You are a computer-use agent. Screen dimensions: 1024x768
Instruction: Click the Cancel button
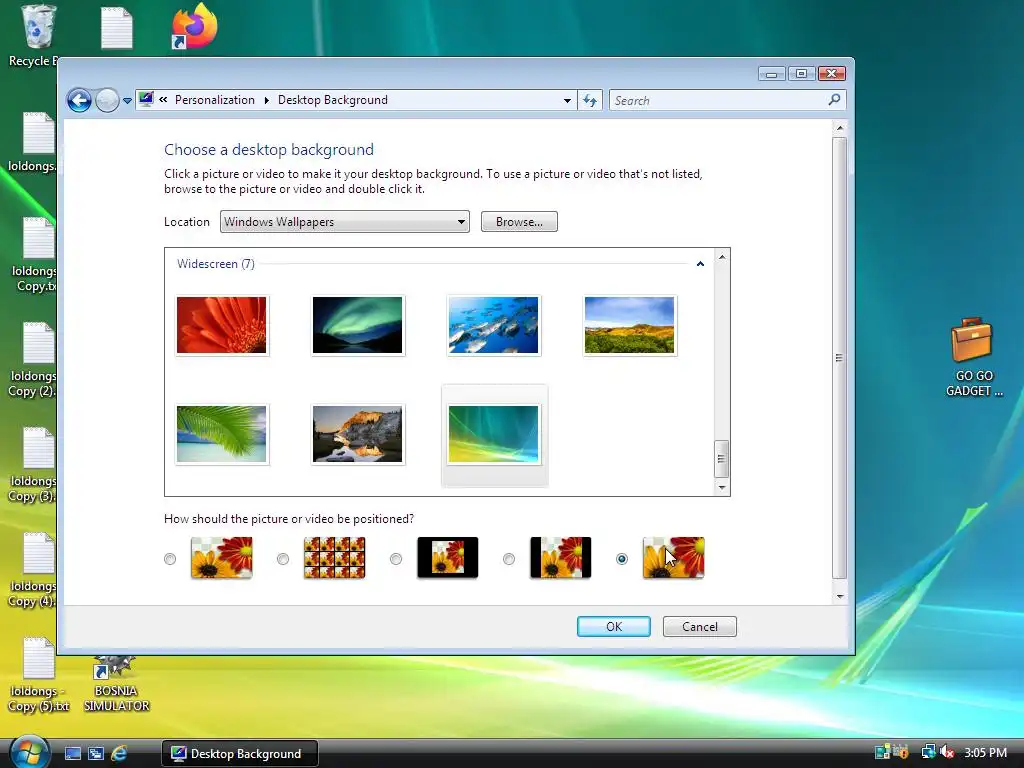pos(699,626)
